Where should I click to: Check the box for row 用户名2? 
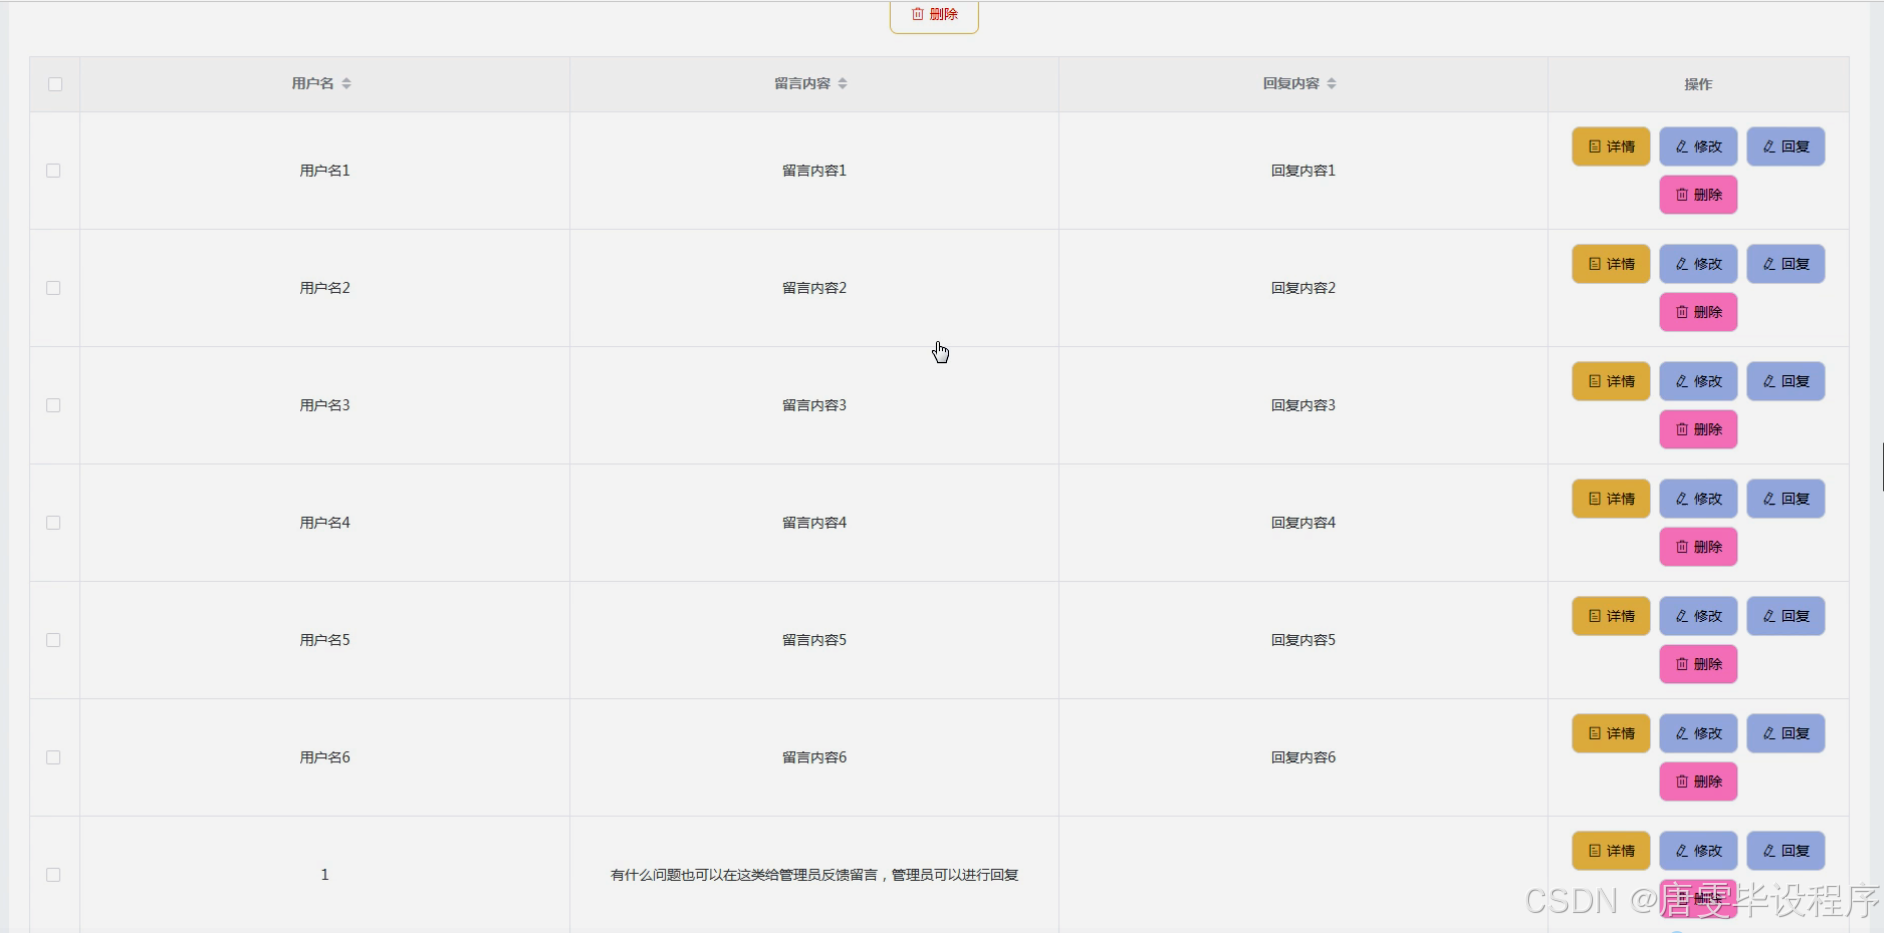click(x=54, y=288)
